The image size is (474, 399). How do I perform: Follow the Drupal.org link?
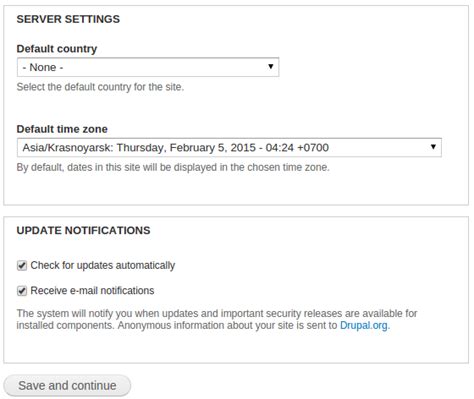pos(364,325)
